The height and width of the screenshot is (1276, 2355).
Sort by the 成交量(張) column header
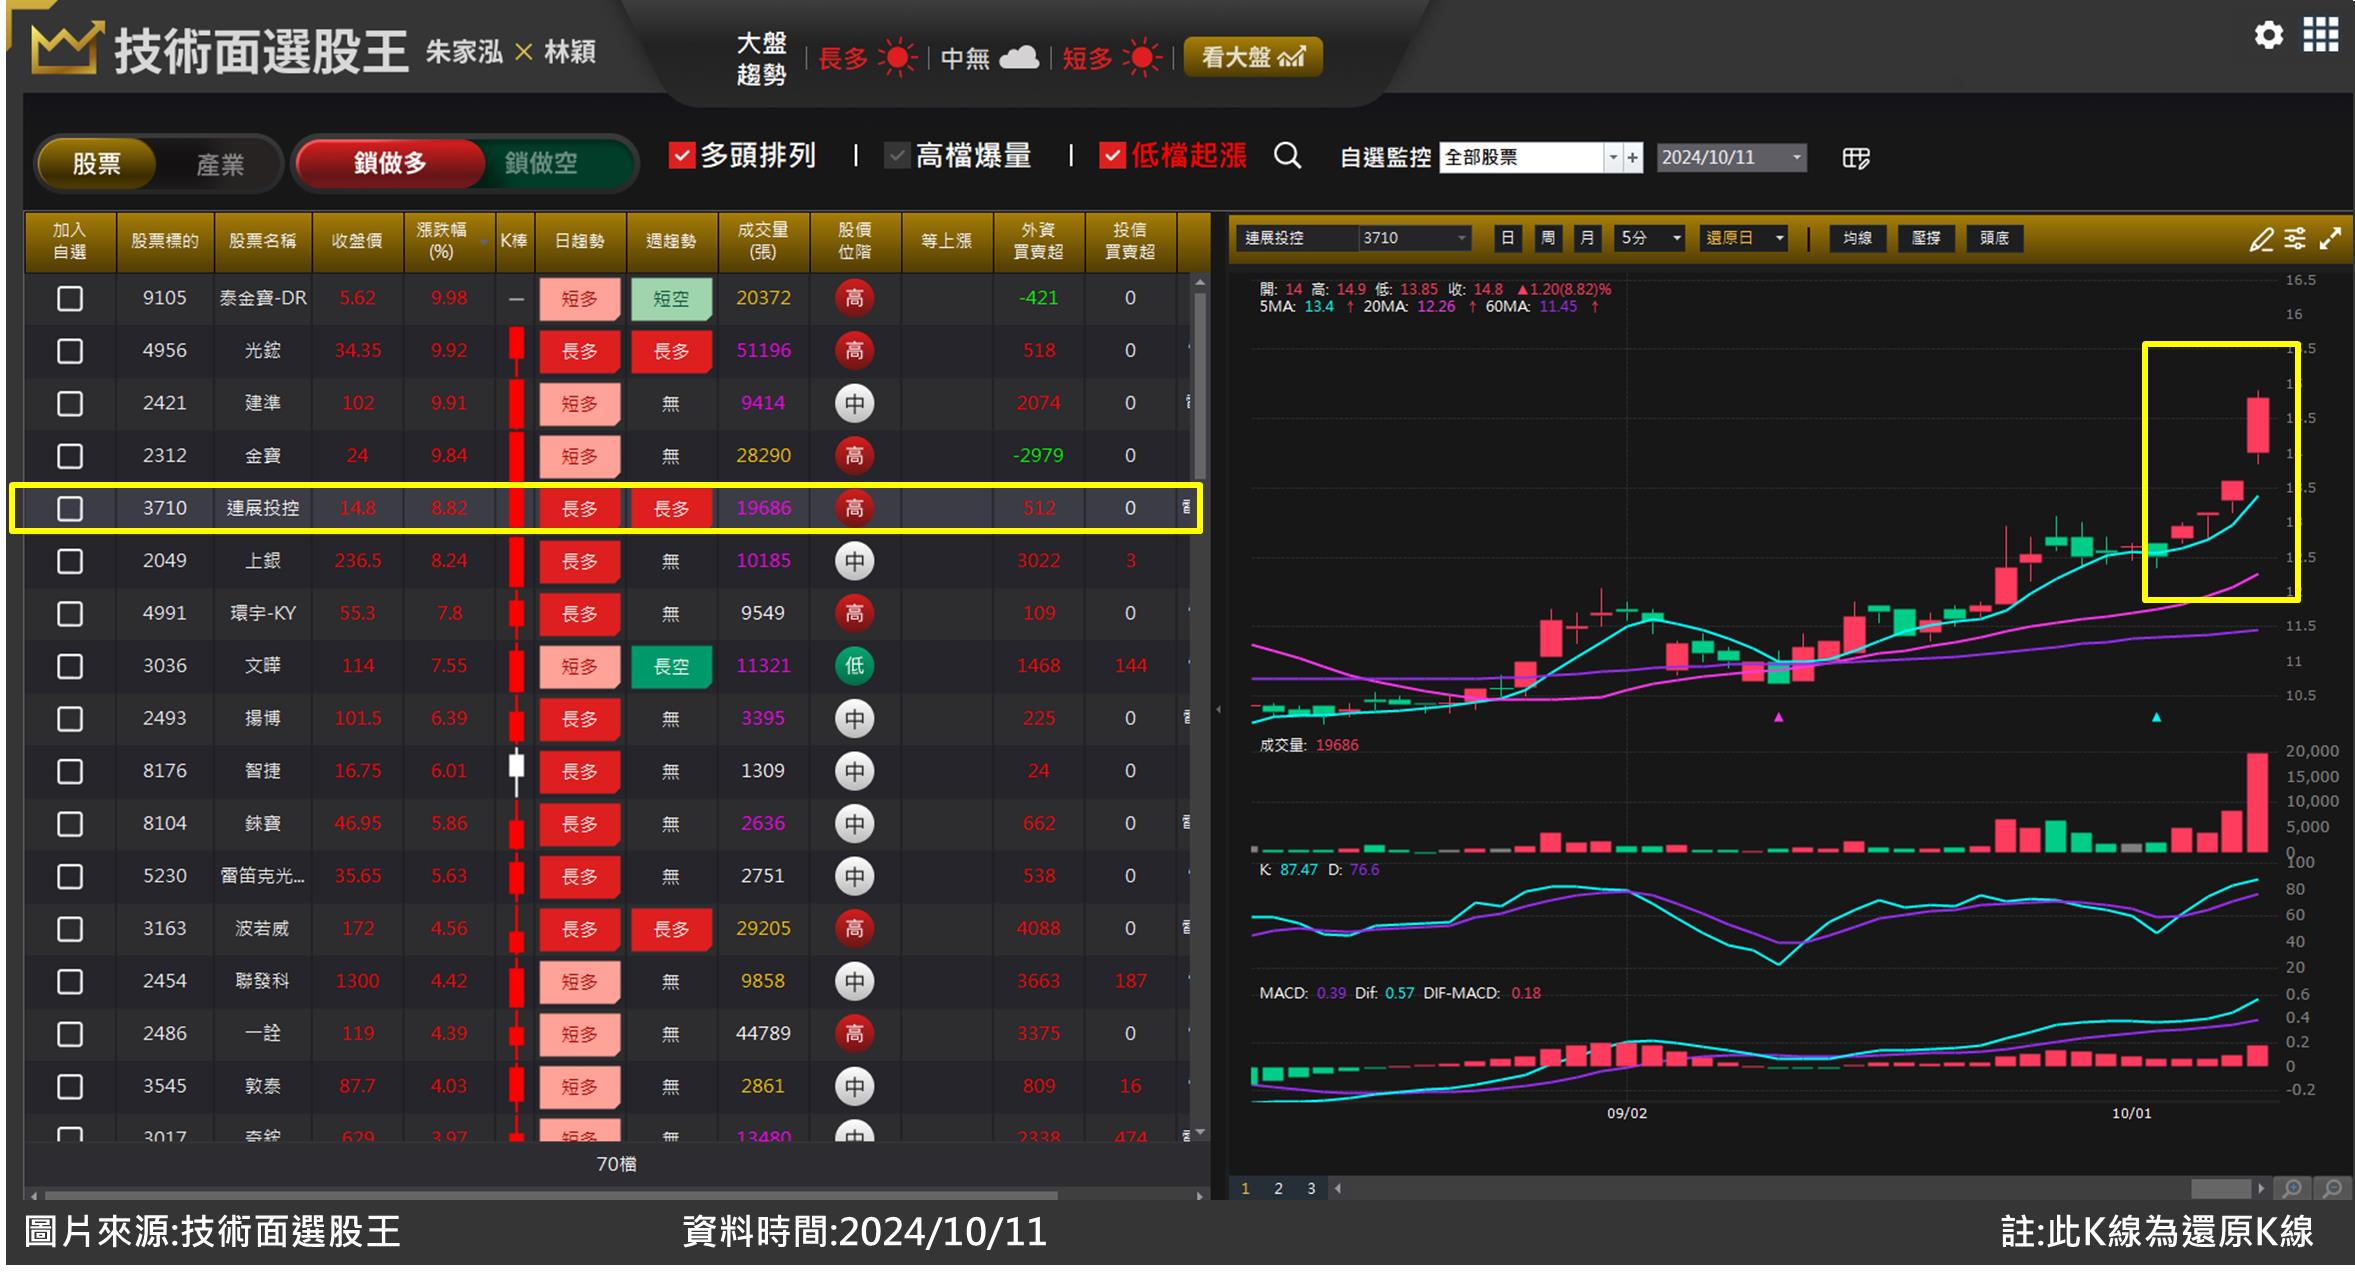click(x=763, y=241)
